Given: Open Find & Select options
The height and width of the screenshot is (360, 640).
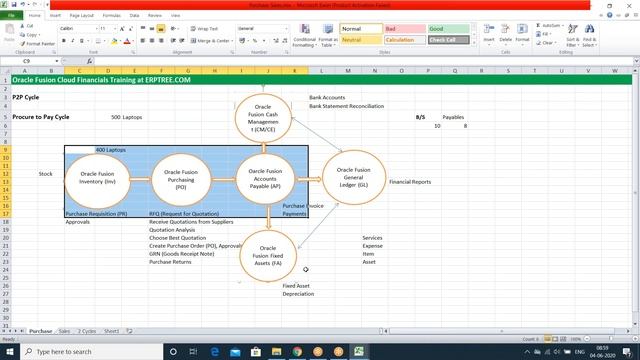Looking at the screenshot, I should [589, 35].
